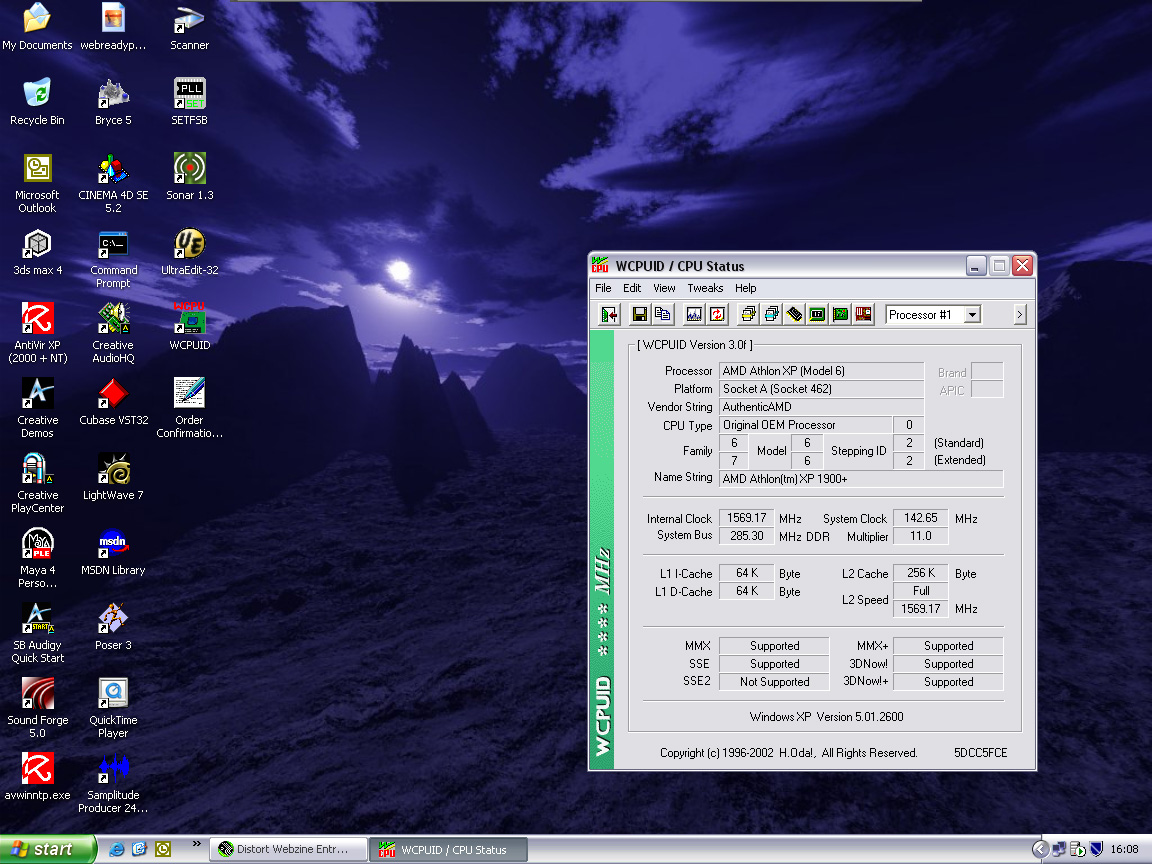Click the memory module toolbar icon
The height and width of the screenshot is (864, 1152).
pyautogui.click(x=794, y=315)
